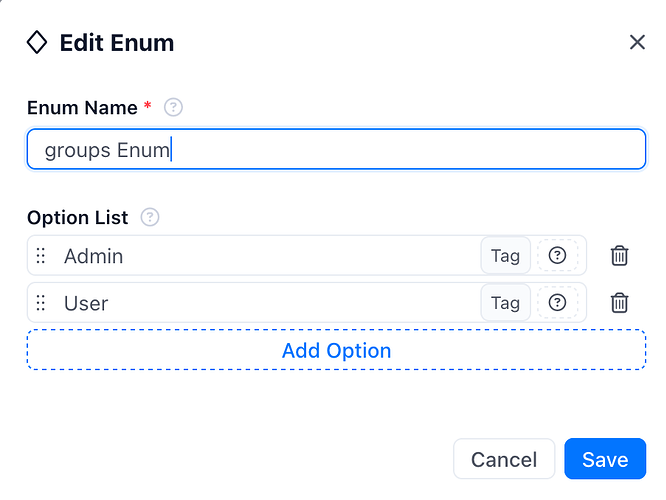This screenshot has height=500, width=666.
Task: Cancel editing the enum
Action: (x=504, y=459)
